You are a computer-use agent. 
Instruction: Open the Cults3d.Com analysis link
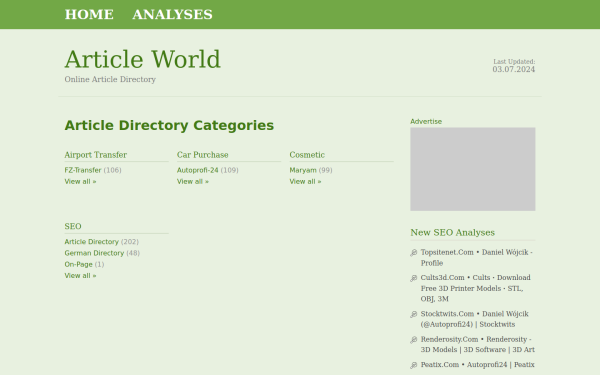[475, 288]
